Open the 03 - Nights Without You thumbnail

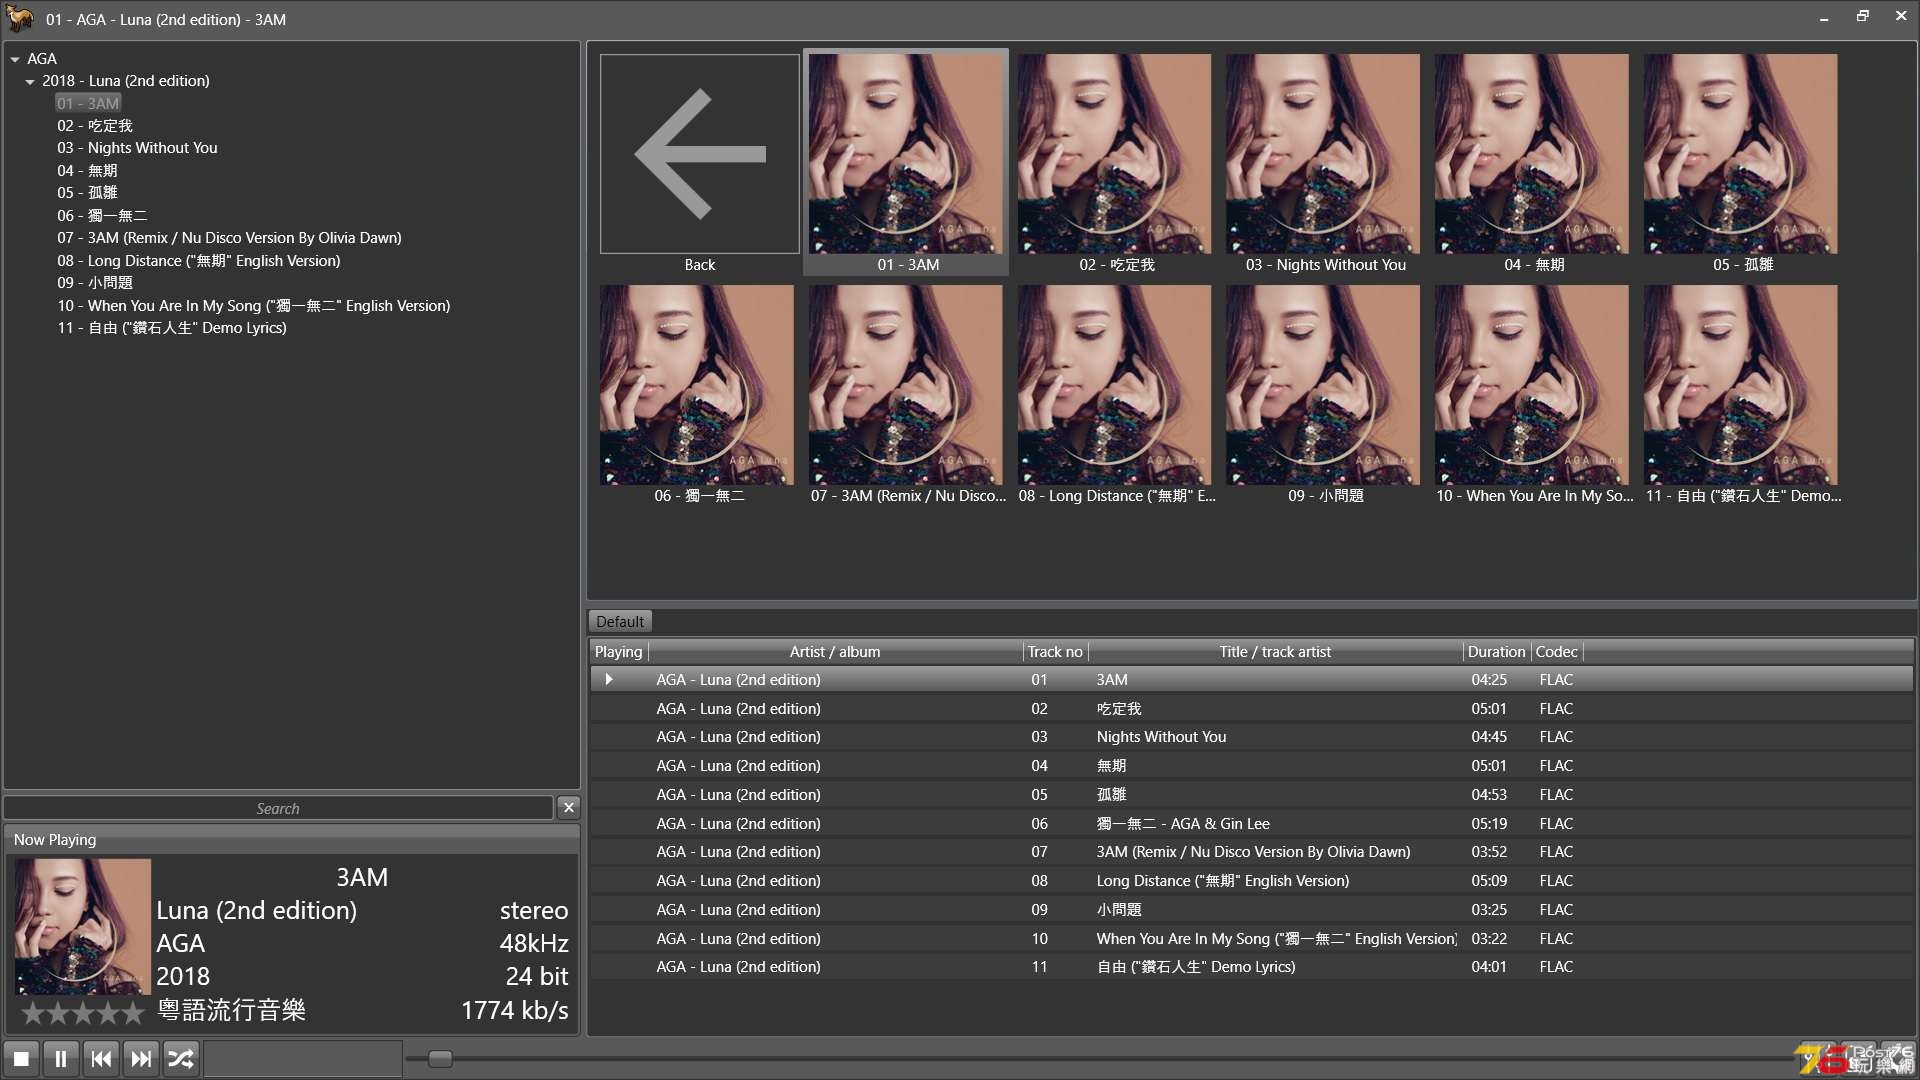1323,154
